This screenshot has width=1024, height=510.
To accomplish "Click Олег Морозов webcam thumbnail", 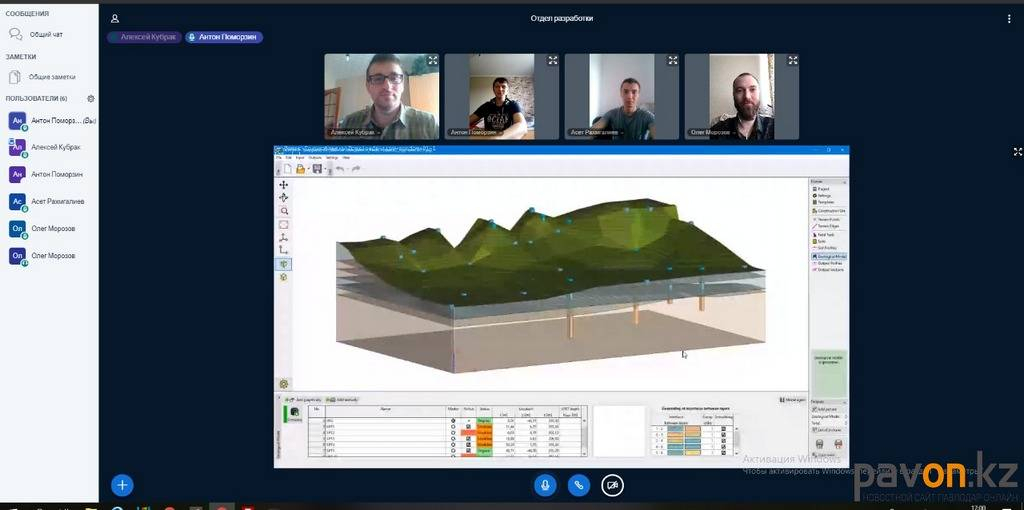I will (741, 97).
